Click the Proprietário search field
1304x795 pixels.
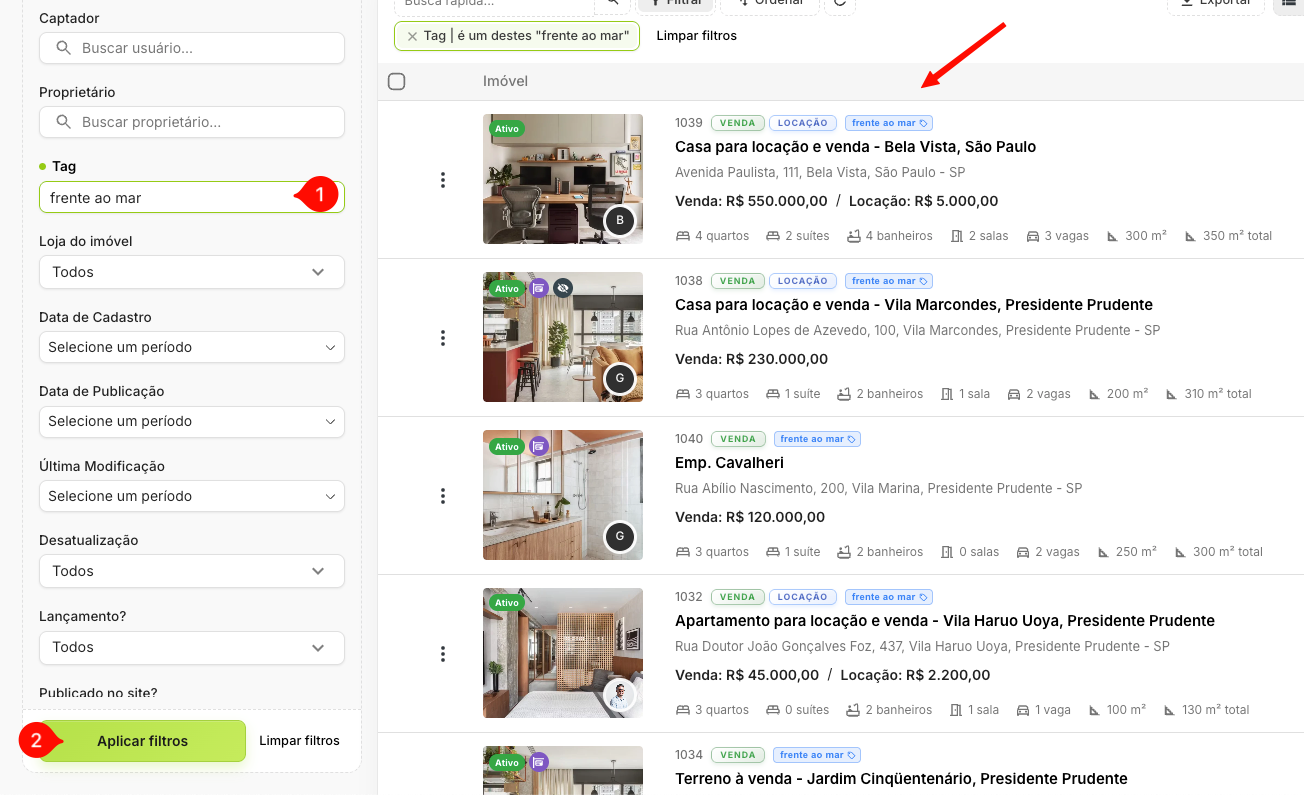tap(192, 122)
